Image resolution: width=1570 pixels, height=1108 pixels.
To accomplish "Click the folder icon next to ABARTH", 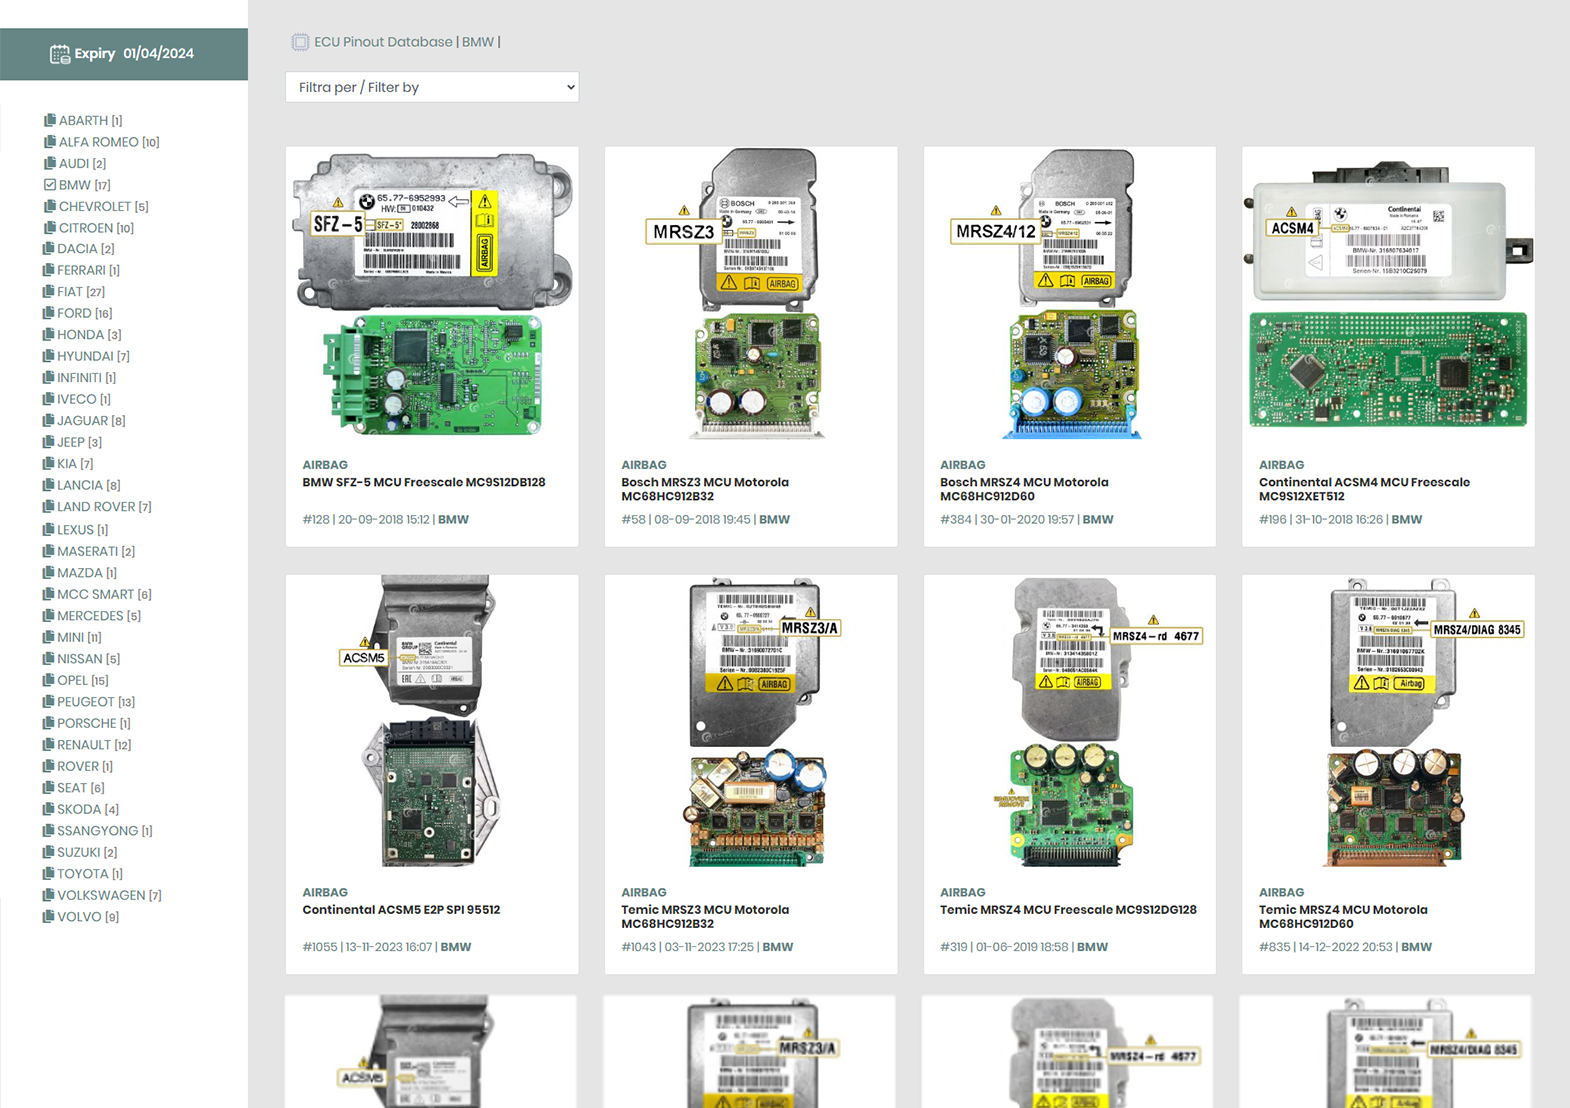I will [49, 120].
